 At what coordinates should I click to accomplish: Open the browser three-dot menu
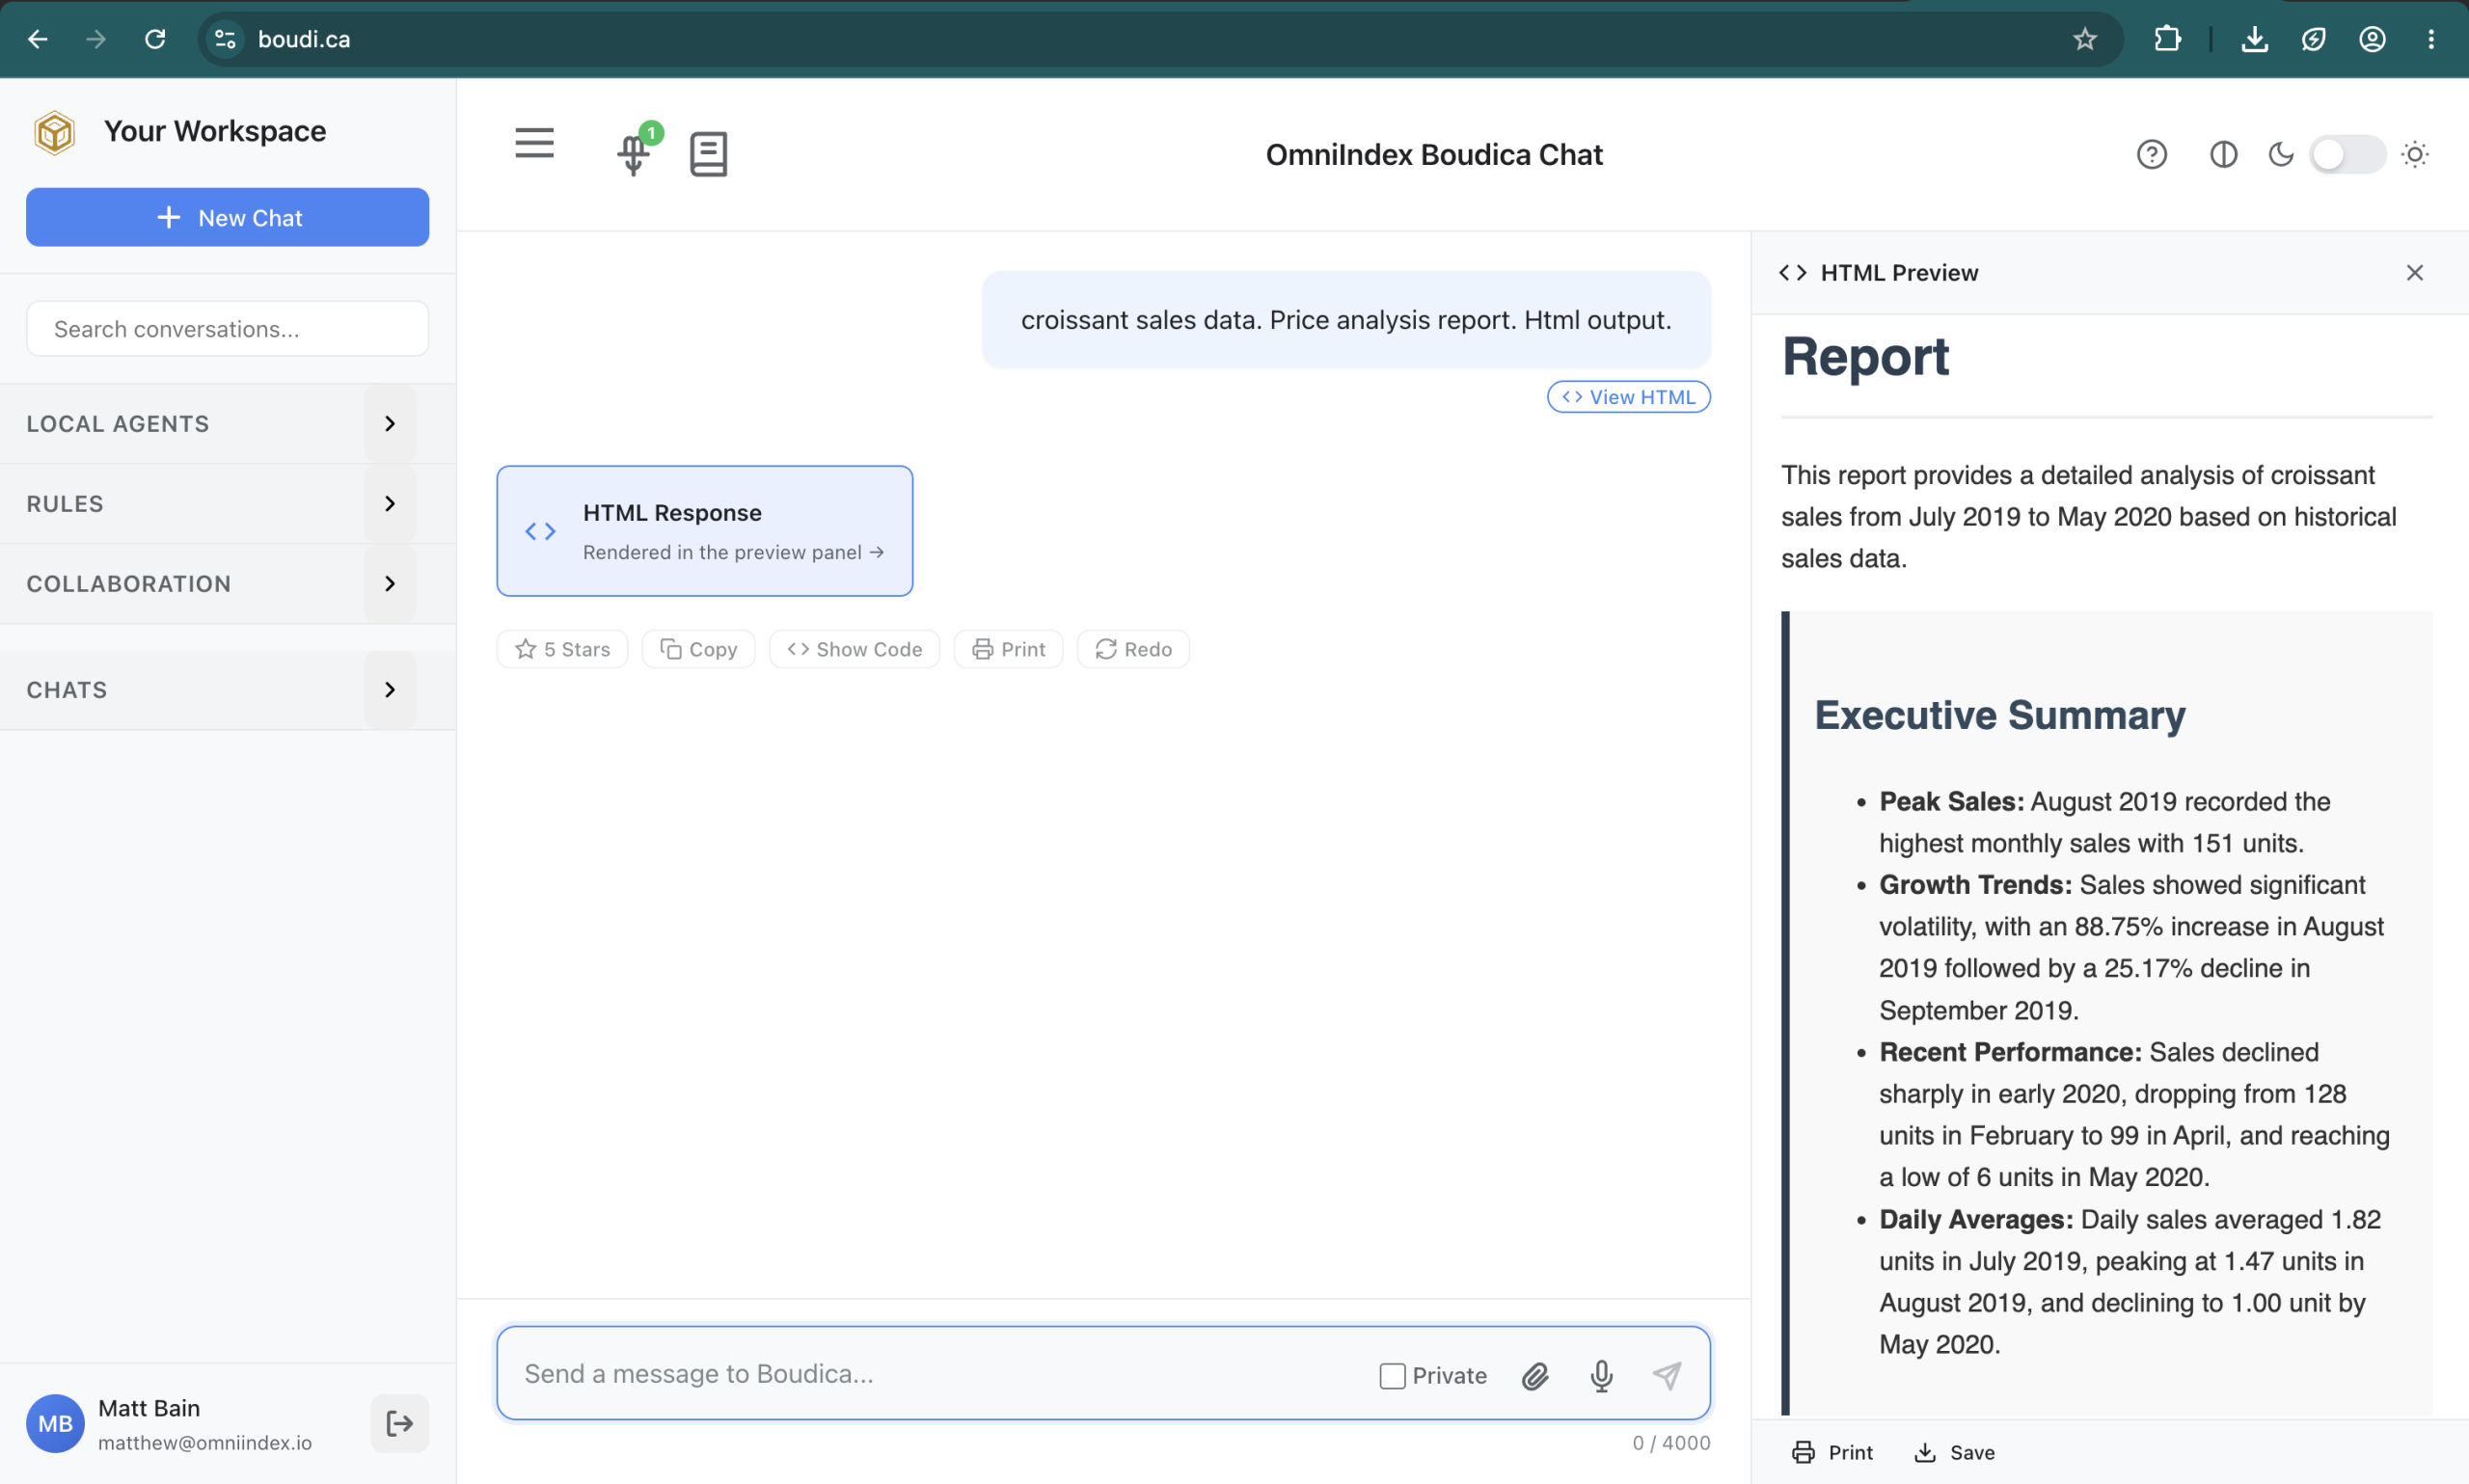2431,39
